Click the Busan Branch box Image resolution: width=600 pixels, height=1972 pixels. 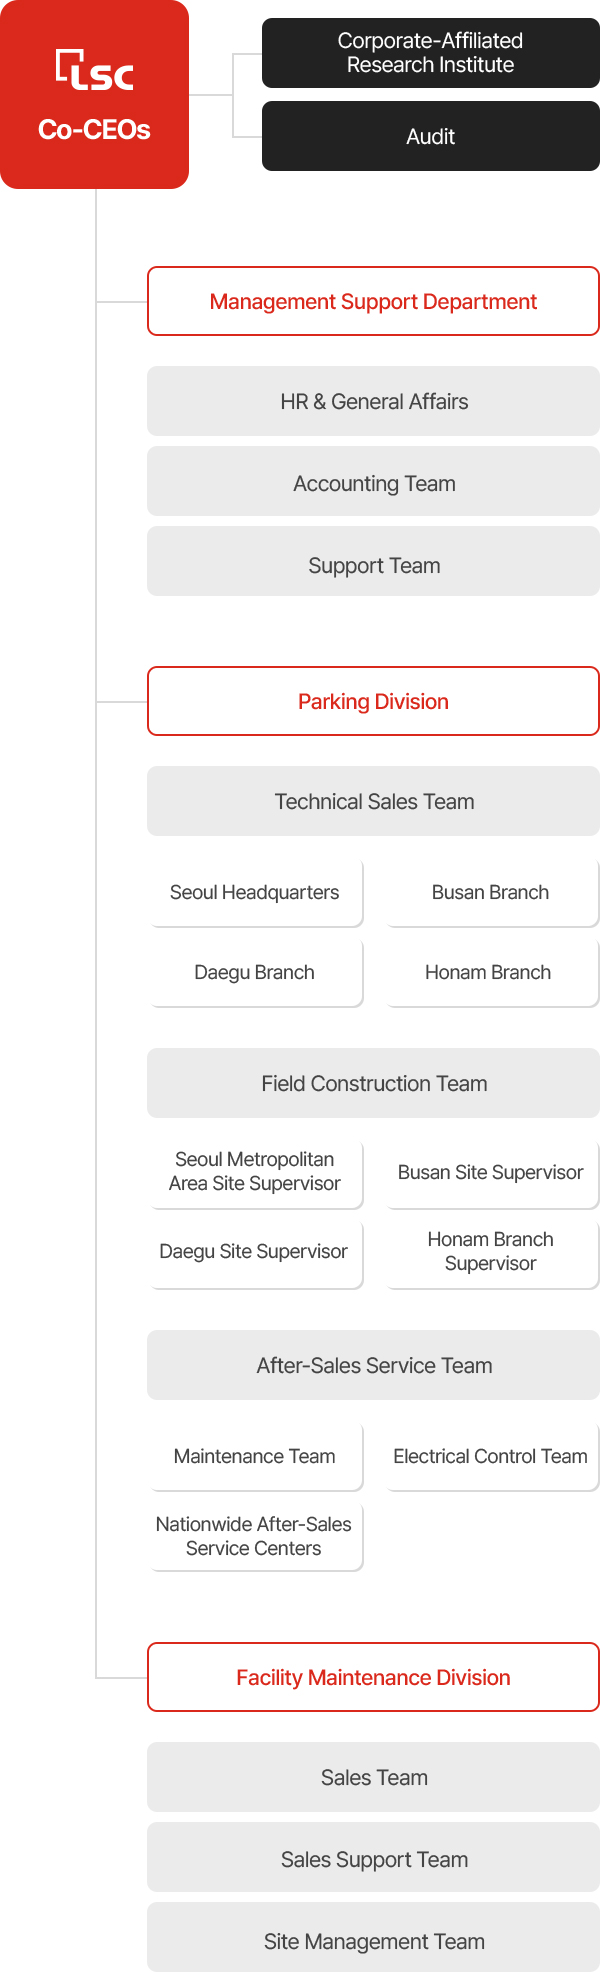tap(491, 892)
